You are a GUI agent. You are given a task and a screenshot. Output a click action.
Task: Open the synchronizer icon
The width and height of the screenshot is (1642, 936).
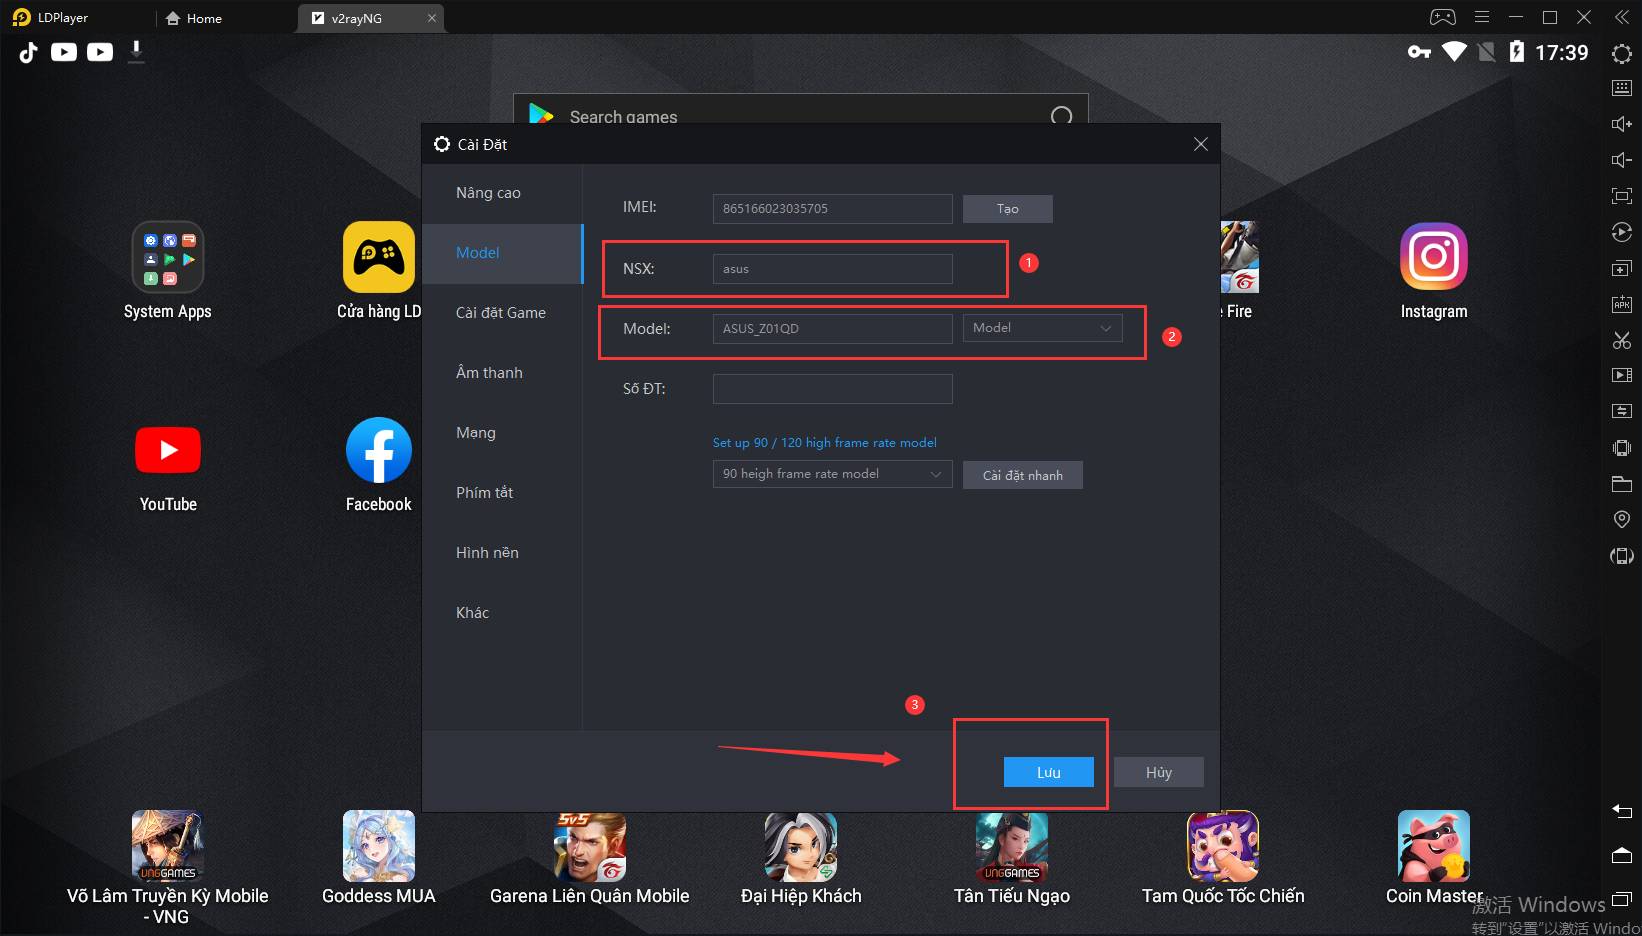1622,411
